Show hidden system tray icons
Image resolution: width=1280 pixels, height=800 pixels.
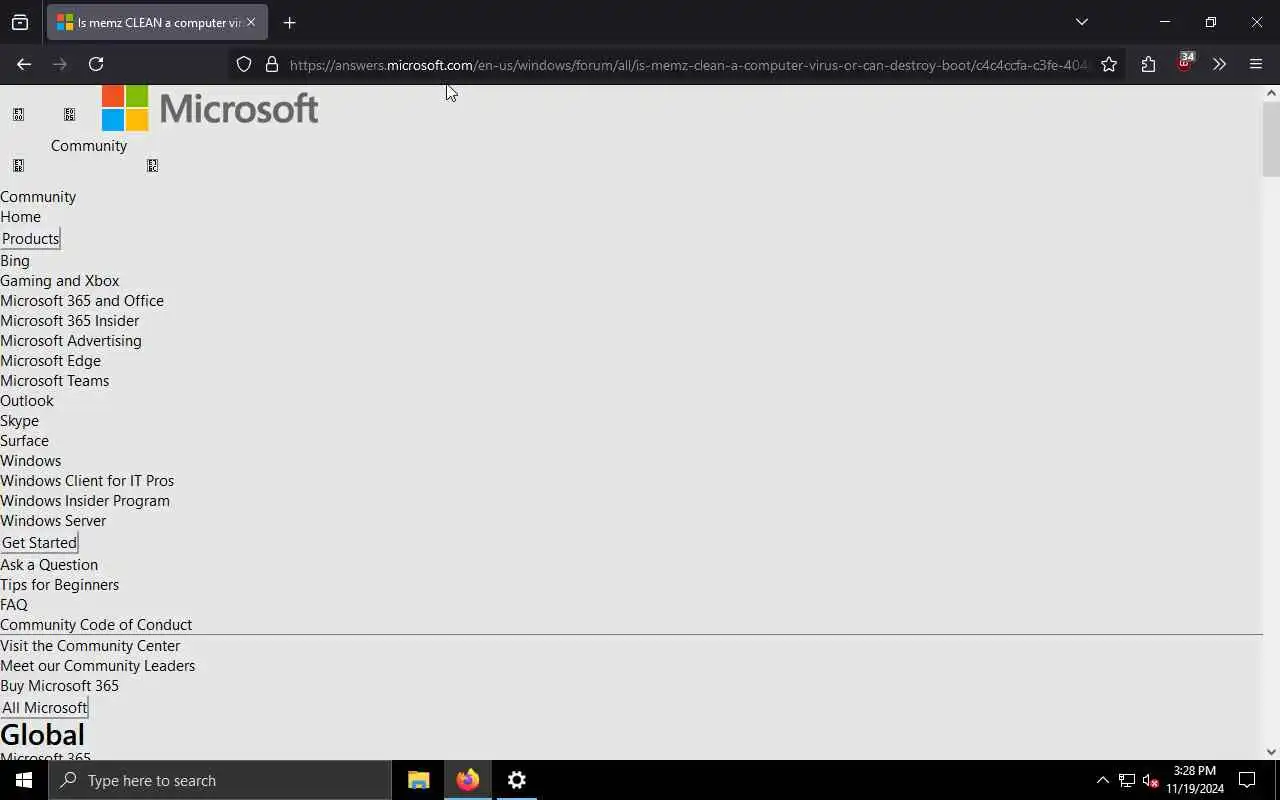coord(1102,780)
